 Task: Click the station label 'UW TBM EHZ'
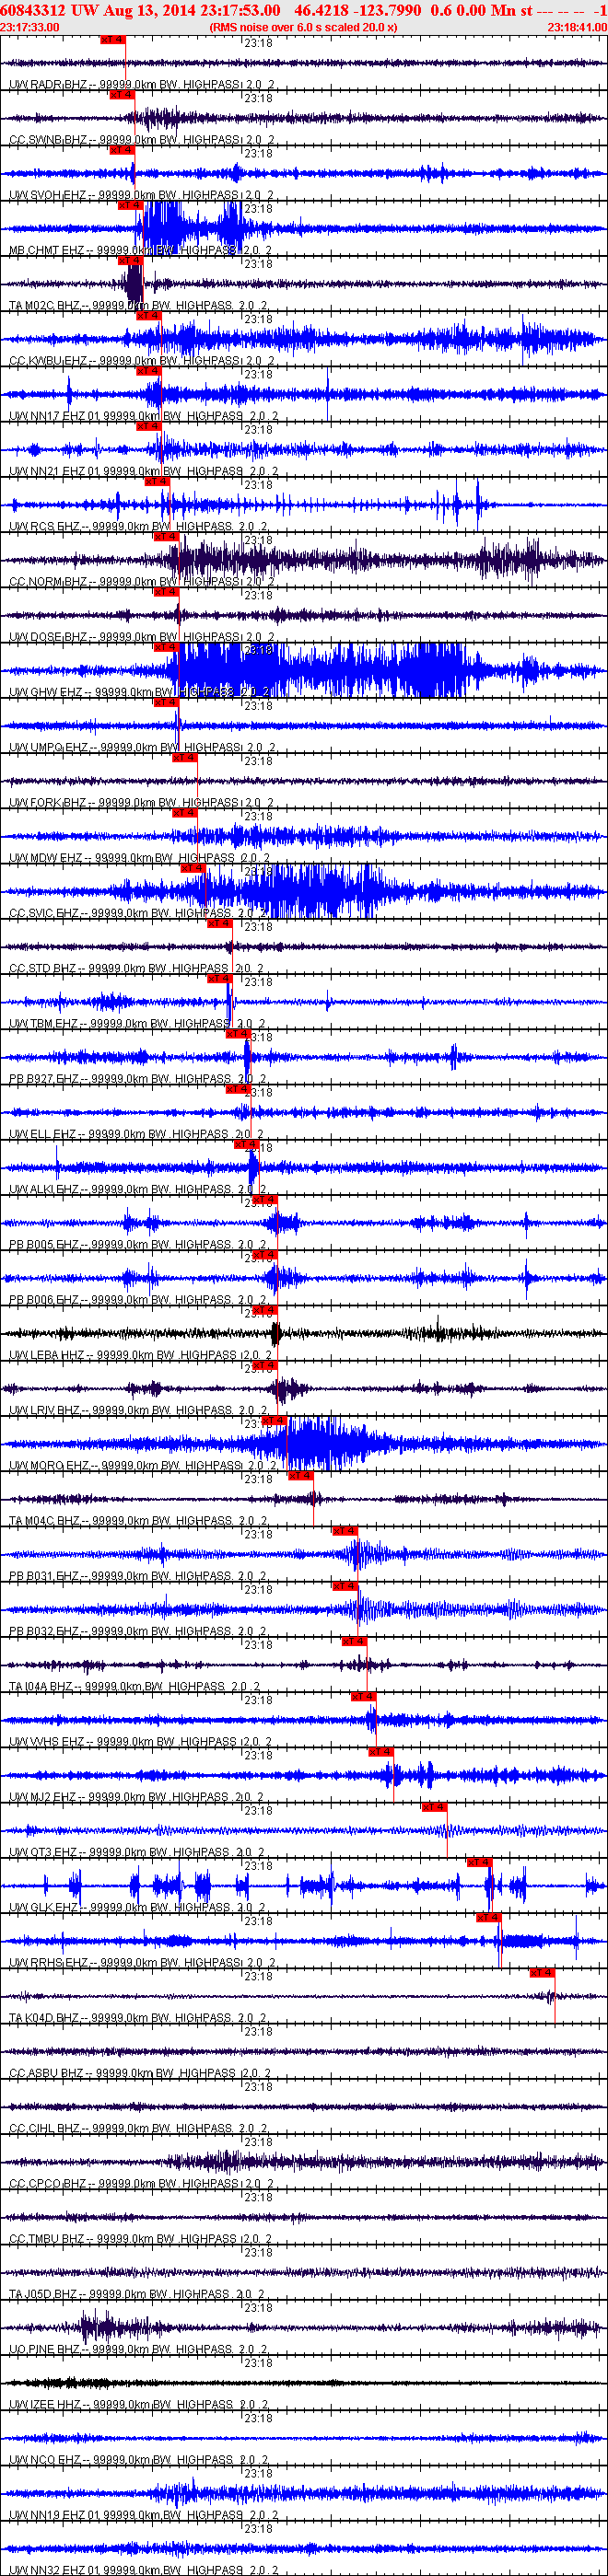(43, 1024)
